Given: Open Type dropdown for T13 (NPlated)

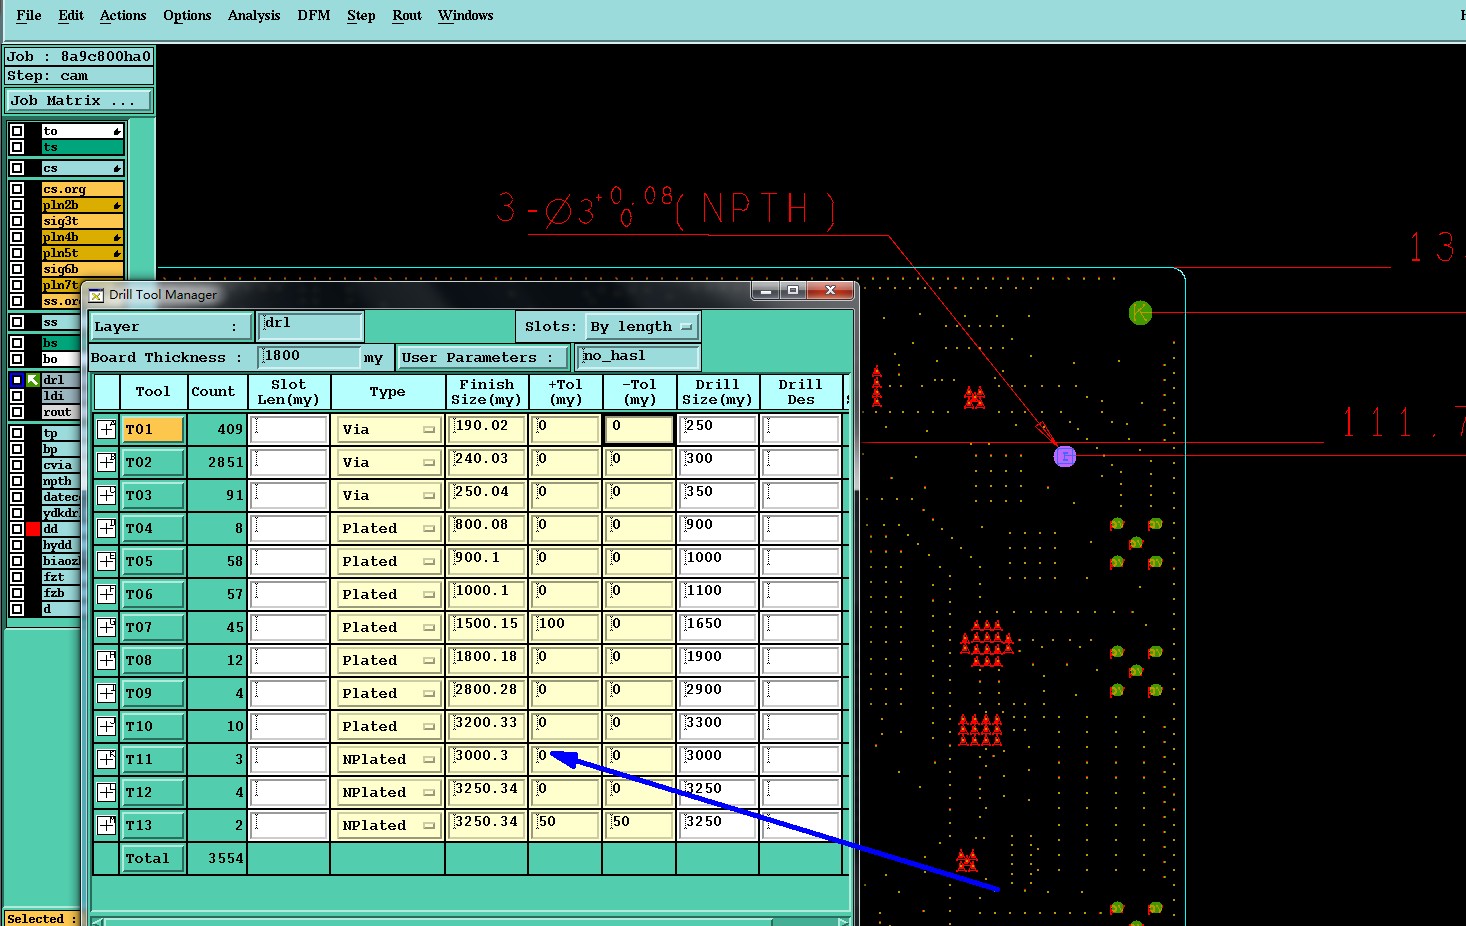Looking at the screenshot, I should click(x=388, y=825).
